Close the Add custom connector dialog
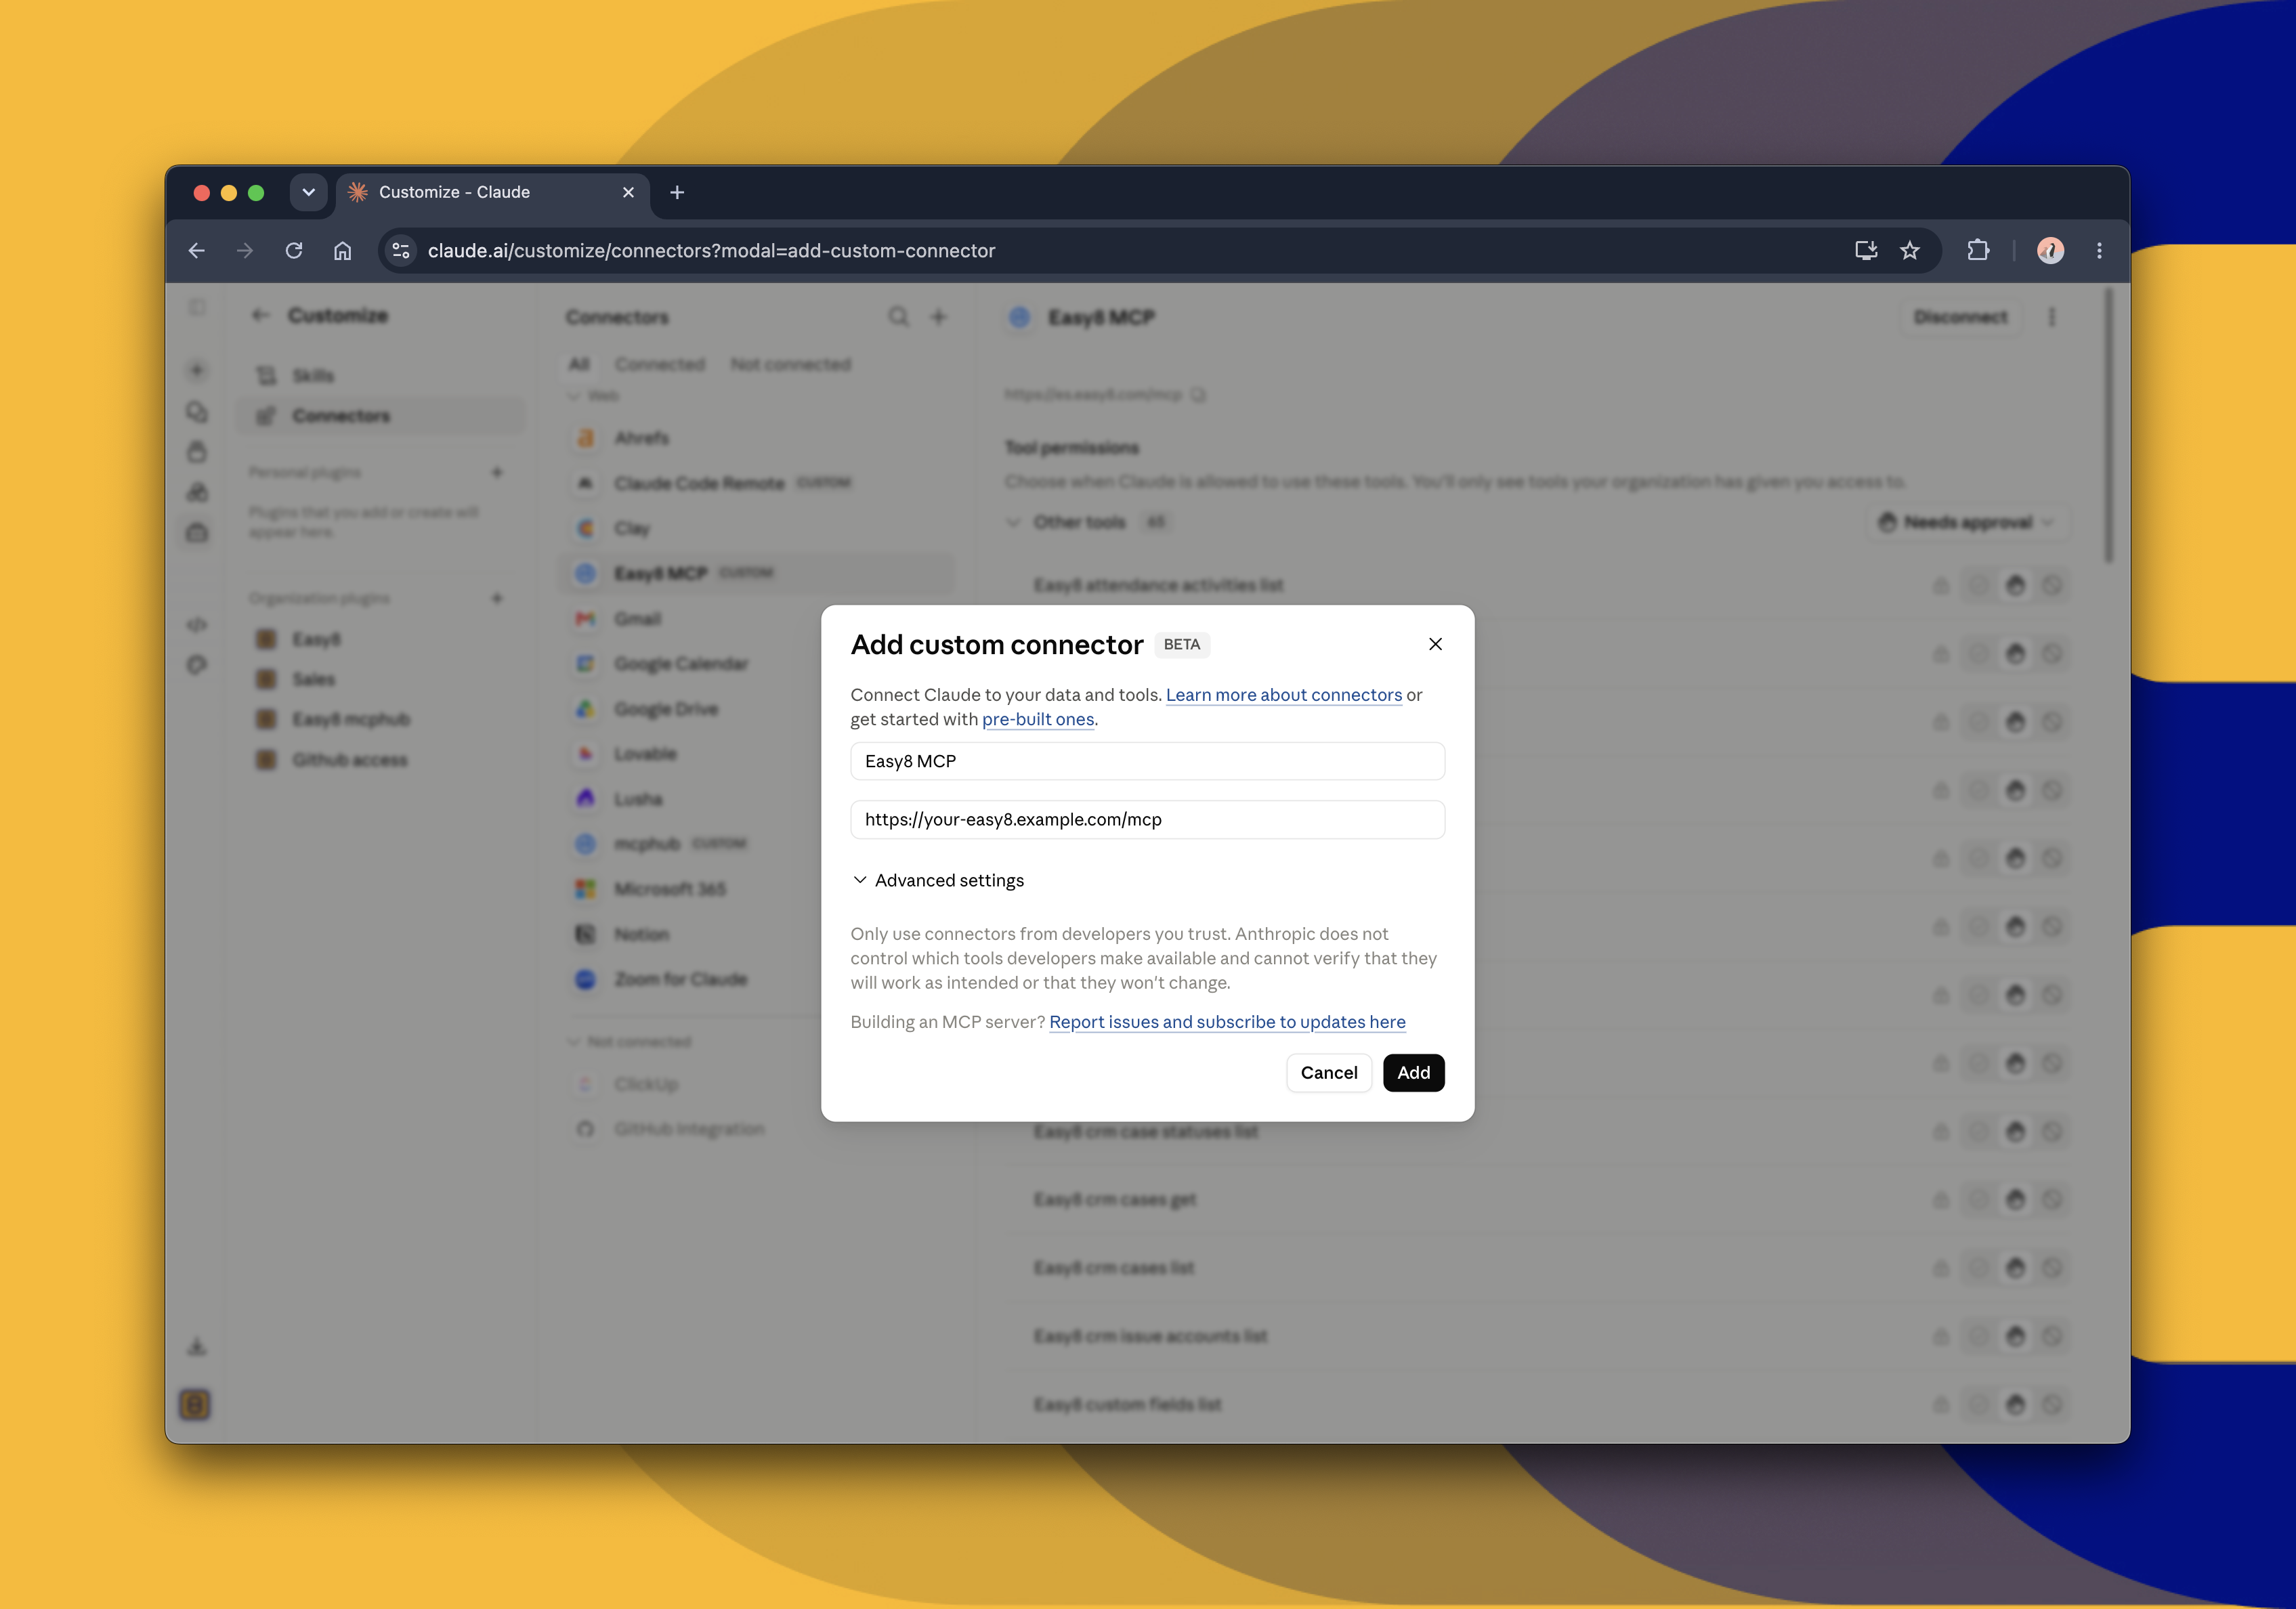 (x=1435, y=644)
